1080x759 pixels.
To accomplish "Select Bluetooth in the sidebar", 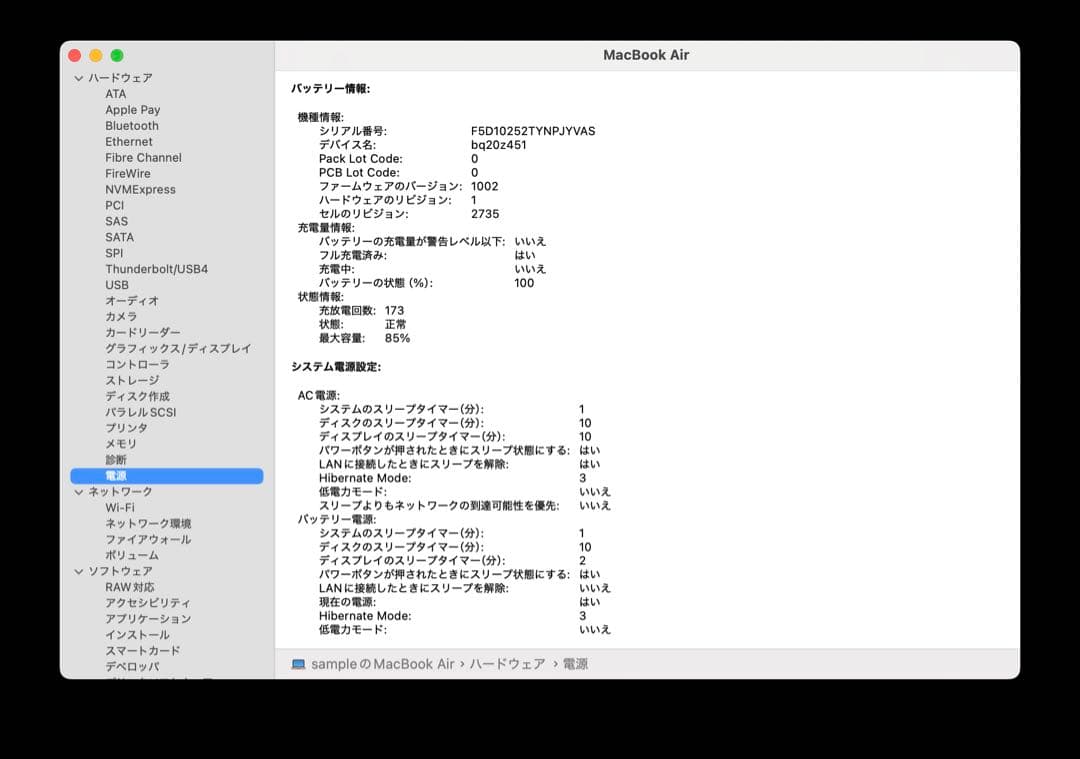I will coord(132,125).
